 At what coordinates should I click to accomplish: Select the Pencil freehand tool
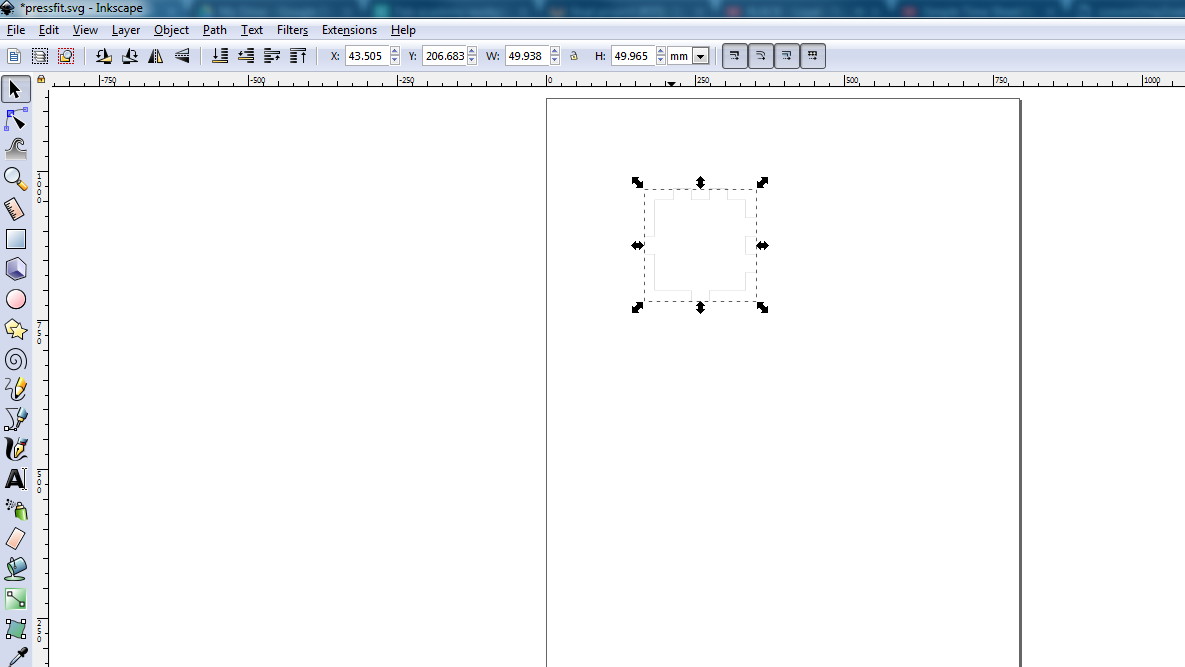(x=15, y=389)
